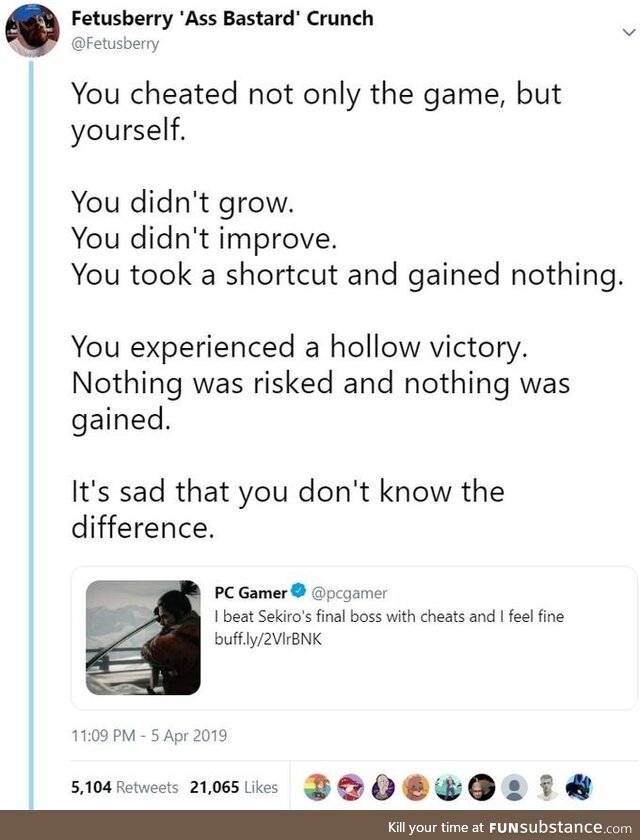Click the white-haired man liker avatar

(547, 787)
